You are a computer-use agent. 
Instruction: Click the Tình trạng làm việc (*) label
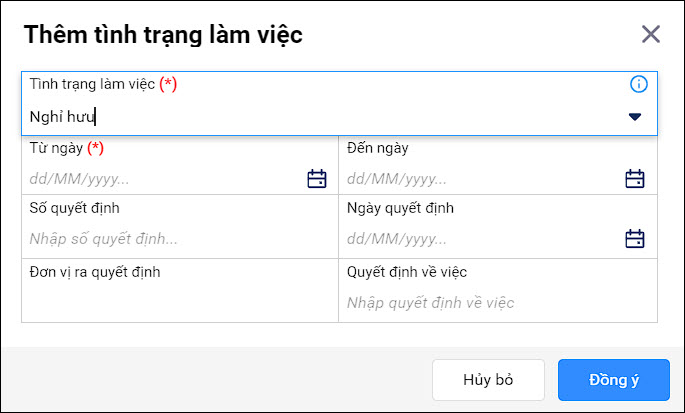tap(103, 84)
